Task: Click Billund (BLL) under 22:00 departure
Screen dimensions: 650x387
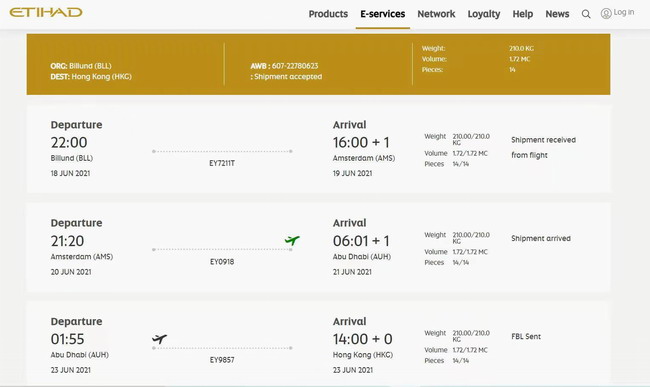Action: pyautogui.click(x=72, y=158)
